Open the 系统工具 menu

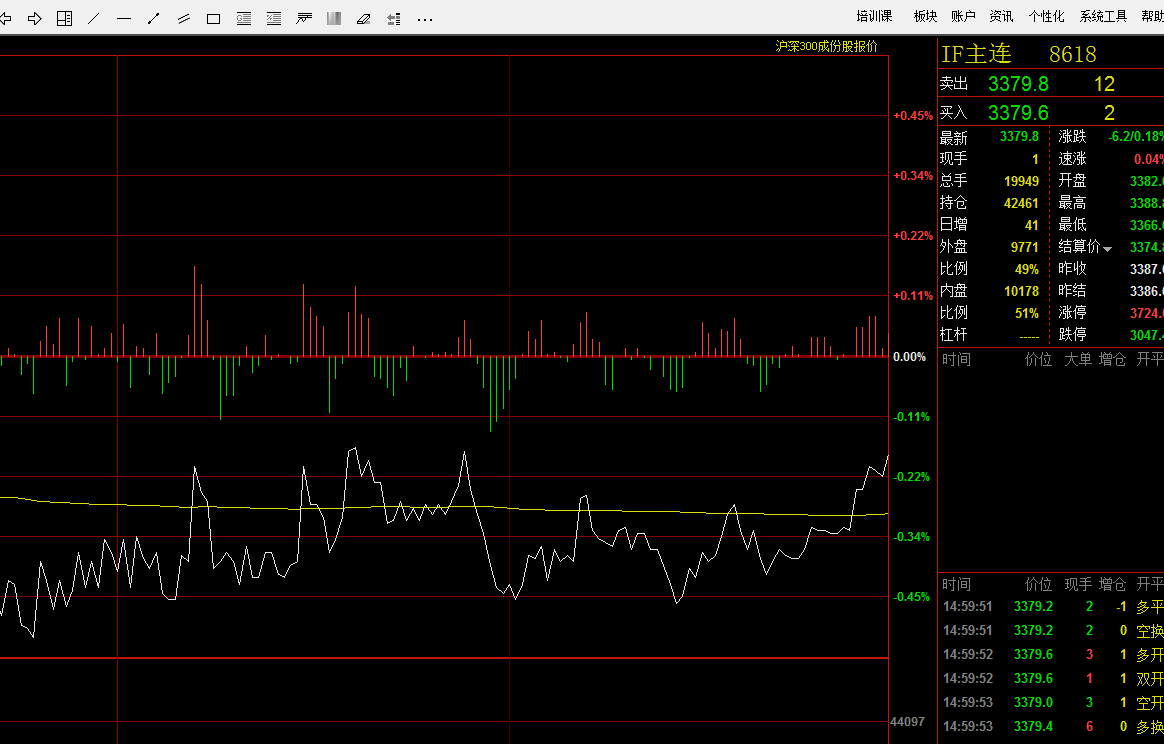click(1103, 17)
